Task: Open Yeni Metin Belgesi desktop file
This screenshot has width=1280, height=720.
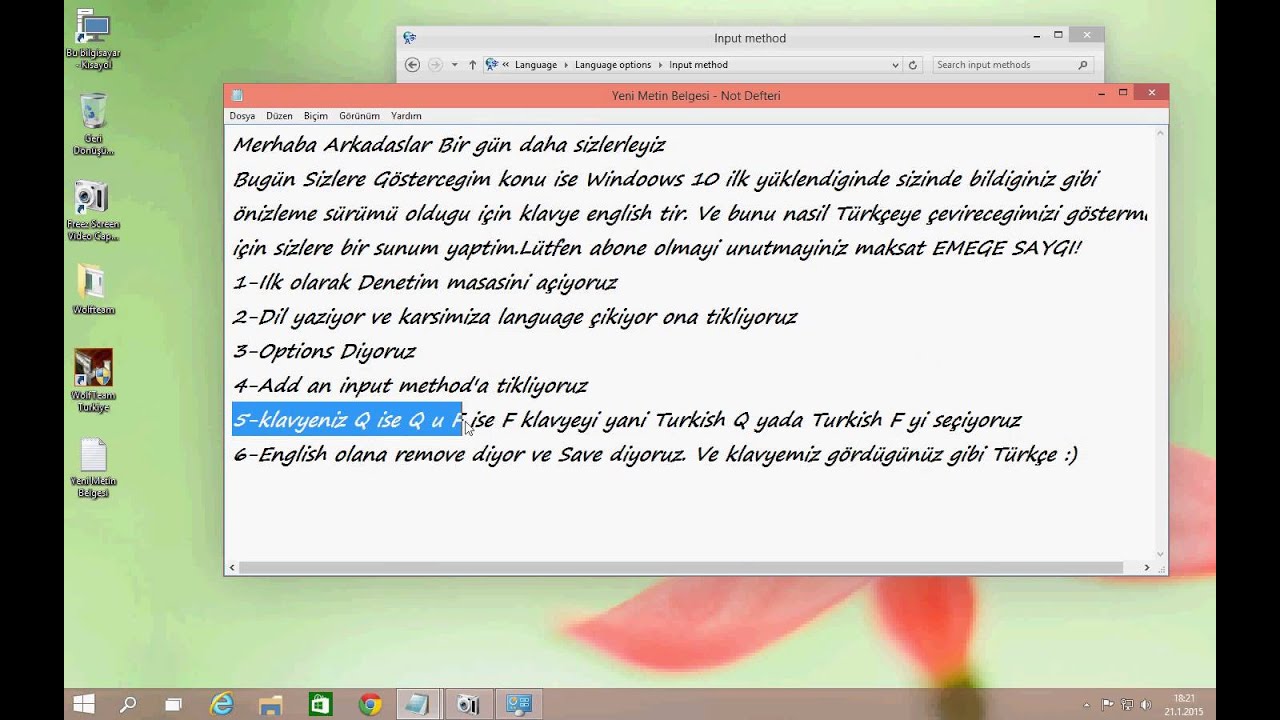Action: 93,468
